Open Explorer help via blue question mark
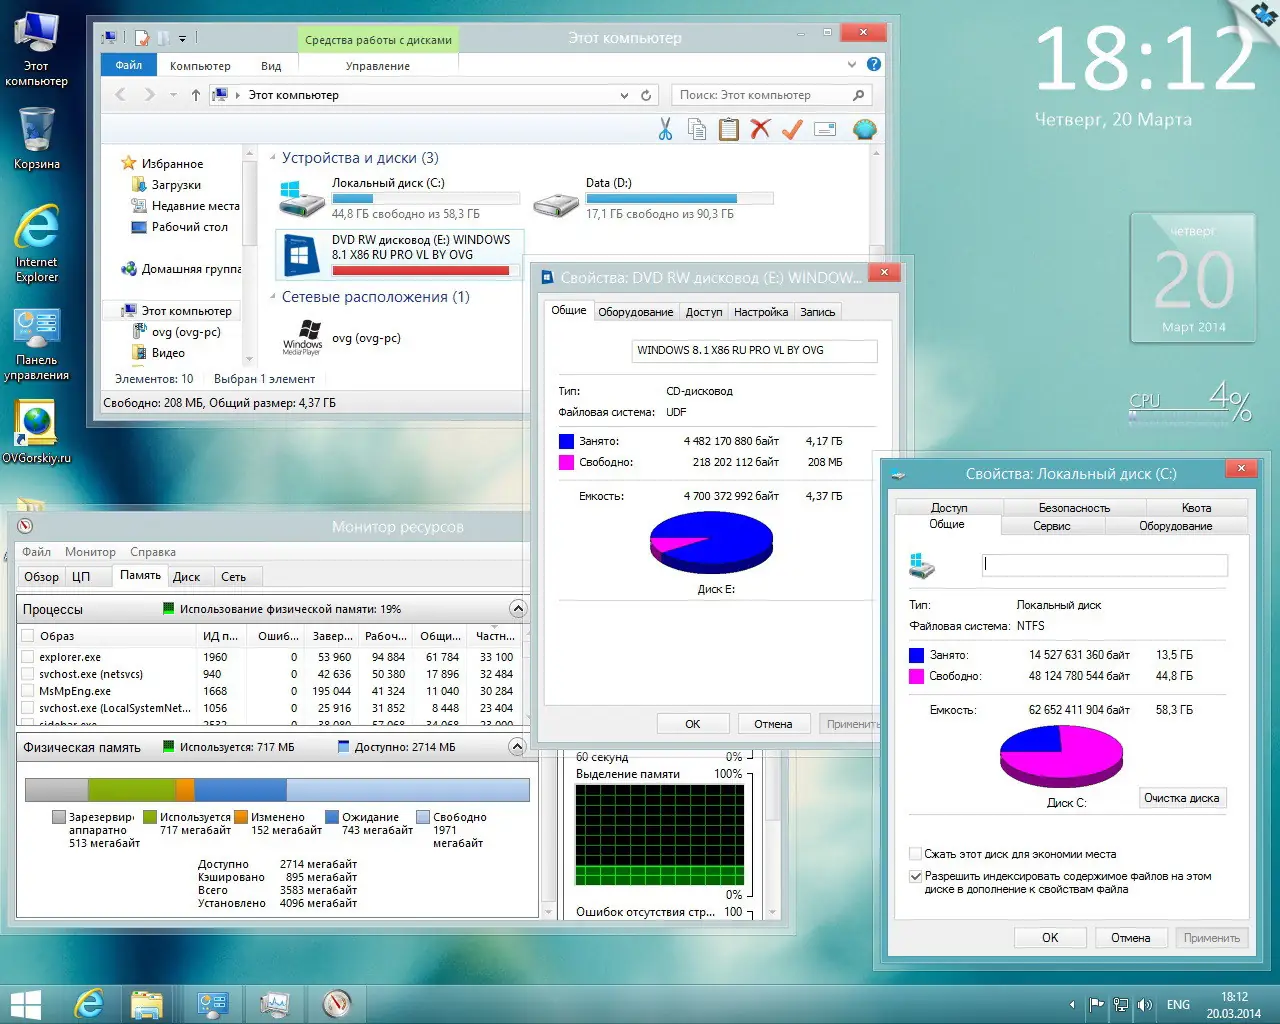The height and width of the screenshot is (1024, 1280). coord(874,64)
